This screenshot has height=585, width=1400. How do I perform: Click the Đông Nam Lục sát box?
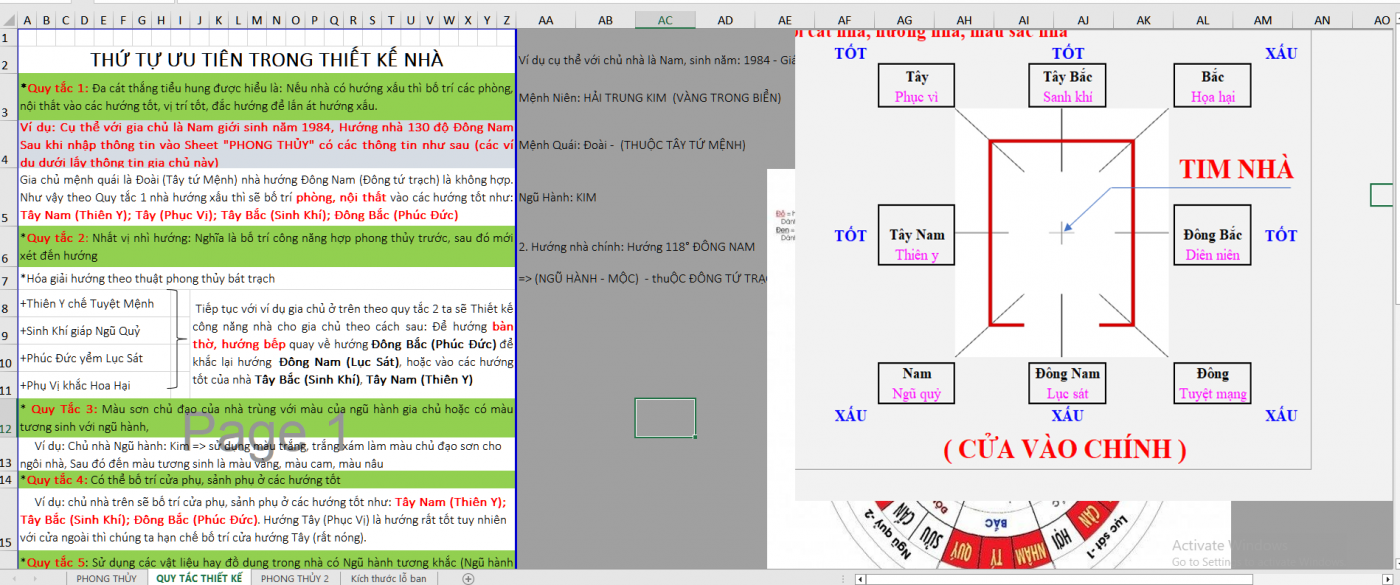pyautogui.click(x=1067, y=384)
